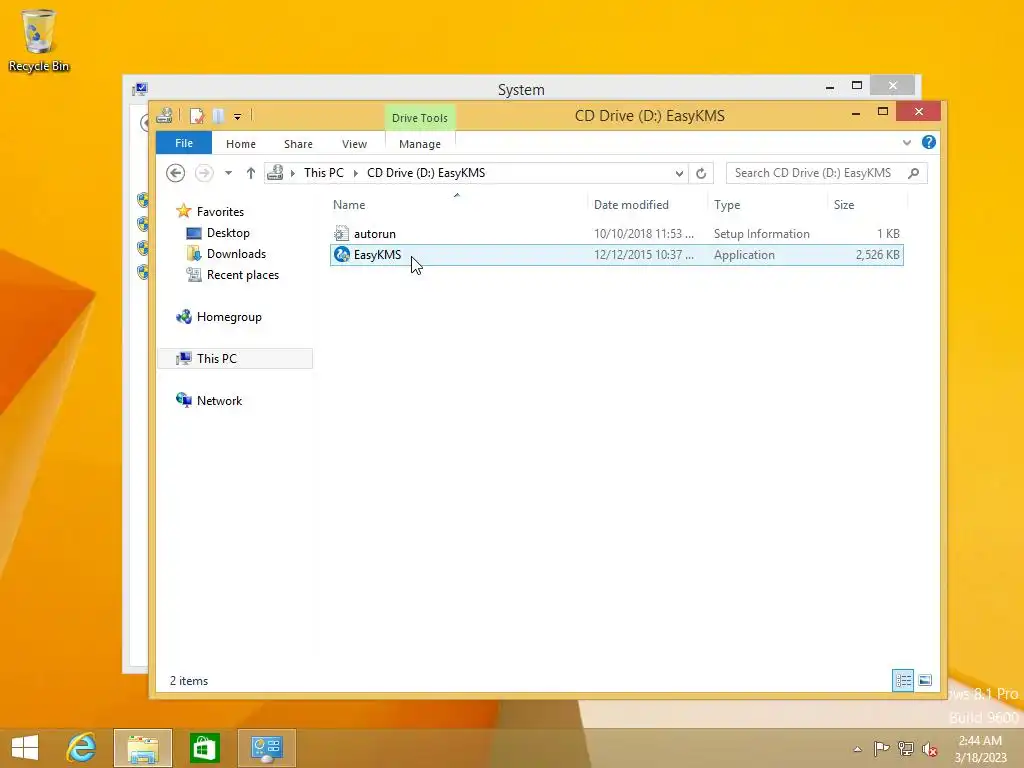
Task: Click This PC in the address breadcrumb
Action: tap(323, 173)
